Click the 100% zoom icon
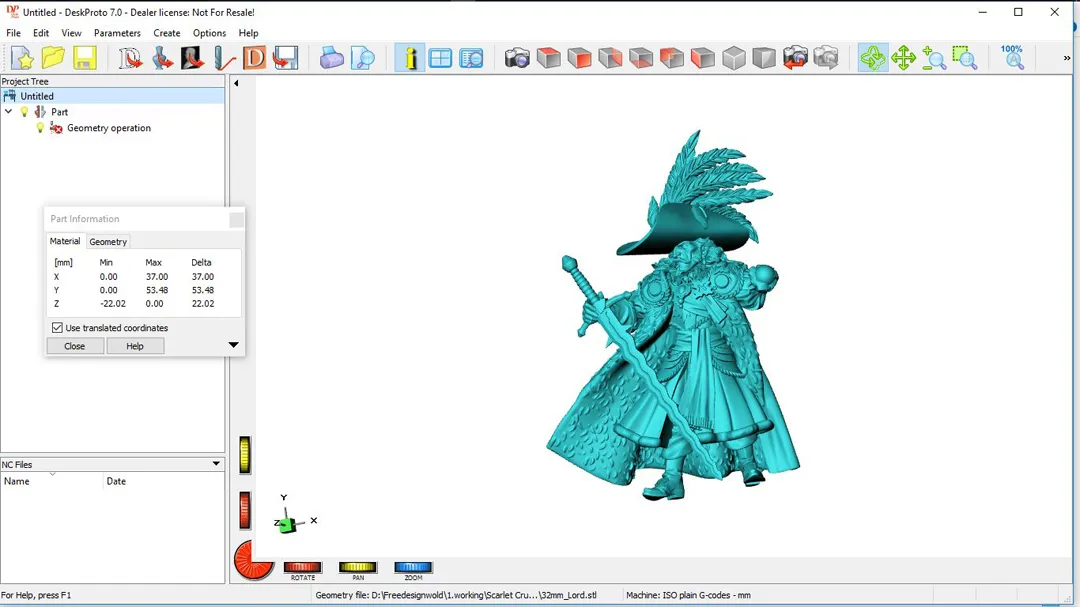The width and height of the screenshot is (1080, 607). (x=1012, y=58)
